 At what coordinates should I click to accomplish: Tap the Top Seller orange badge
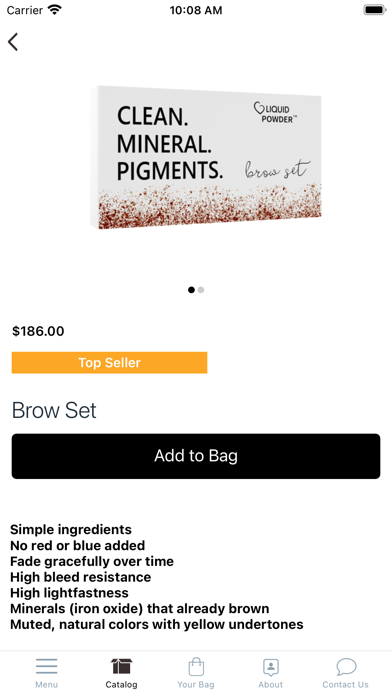tap(109, 363)
